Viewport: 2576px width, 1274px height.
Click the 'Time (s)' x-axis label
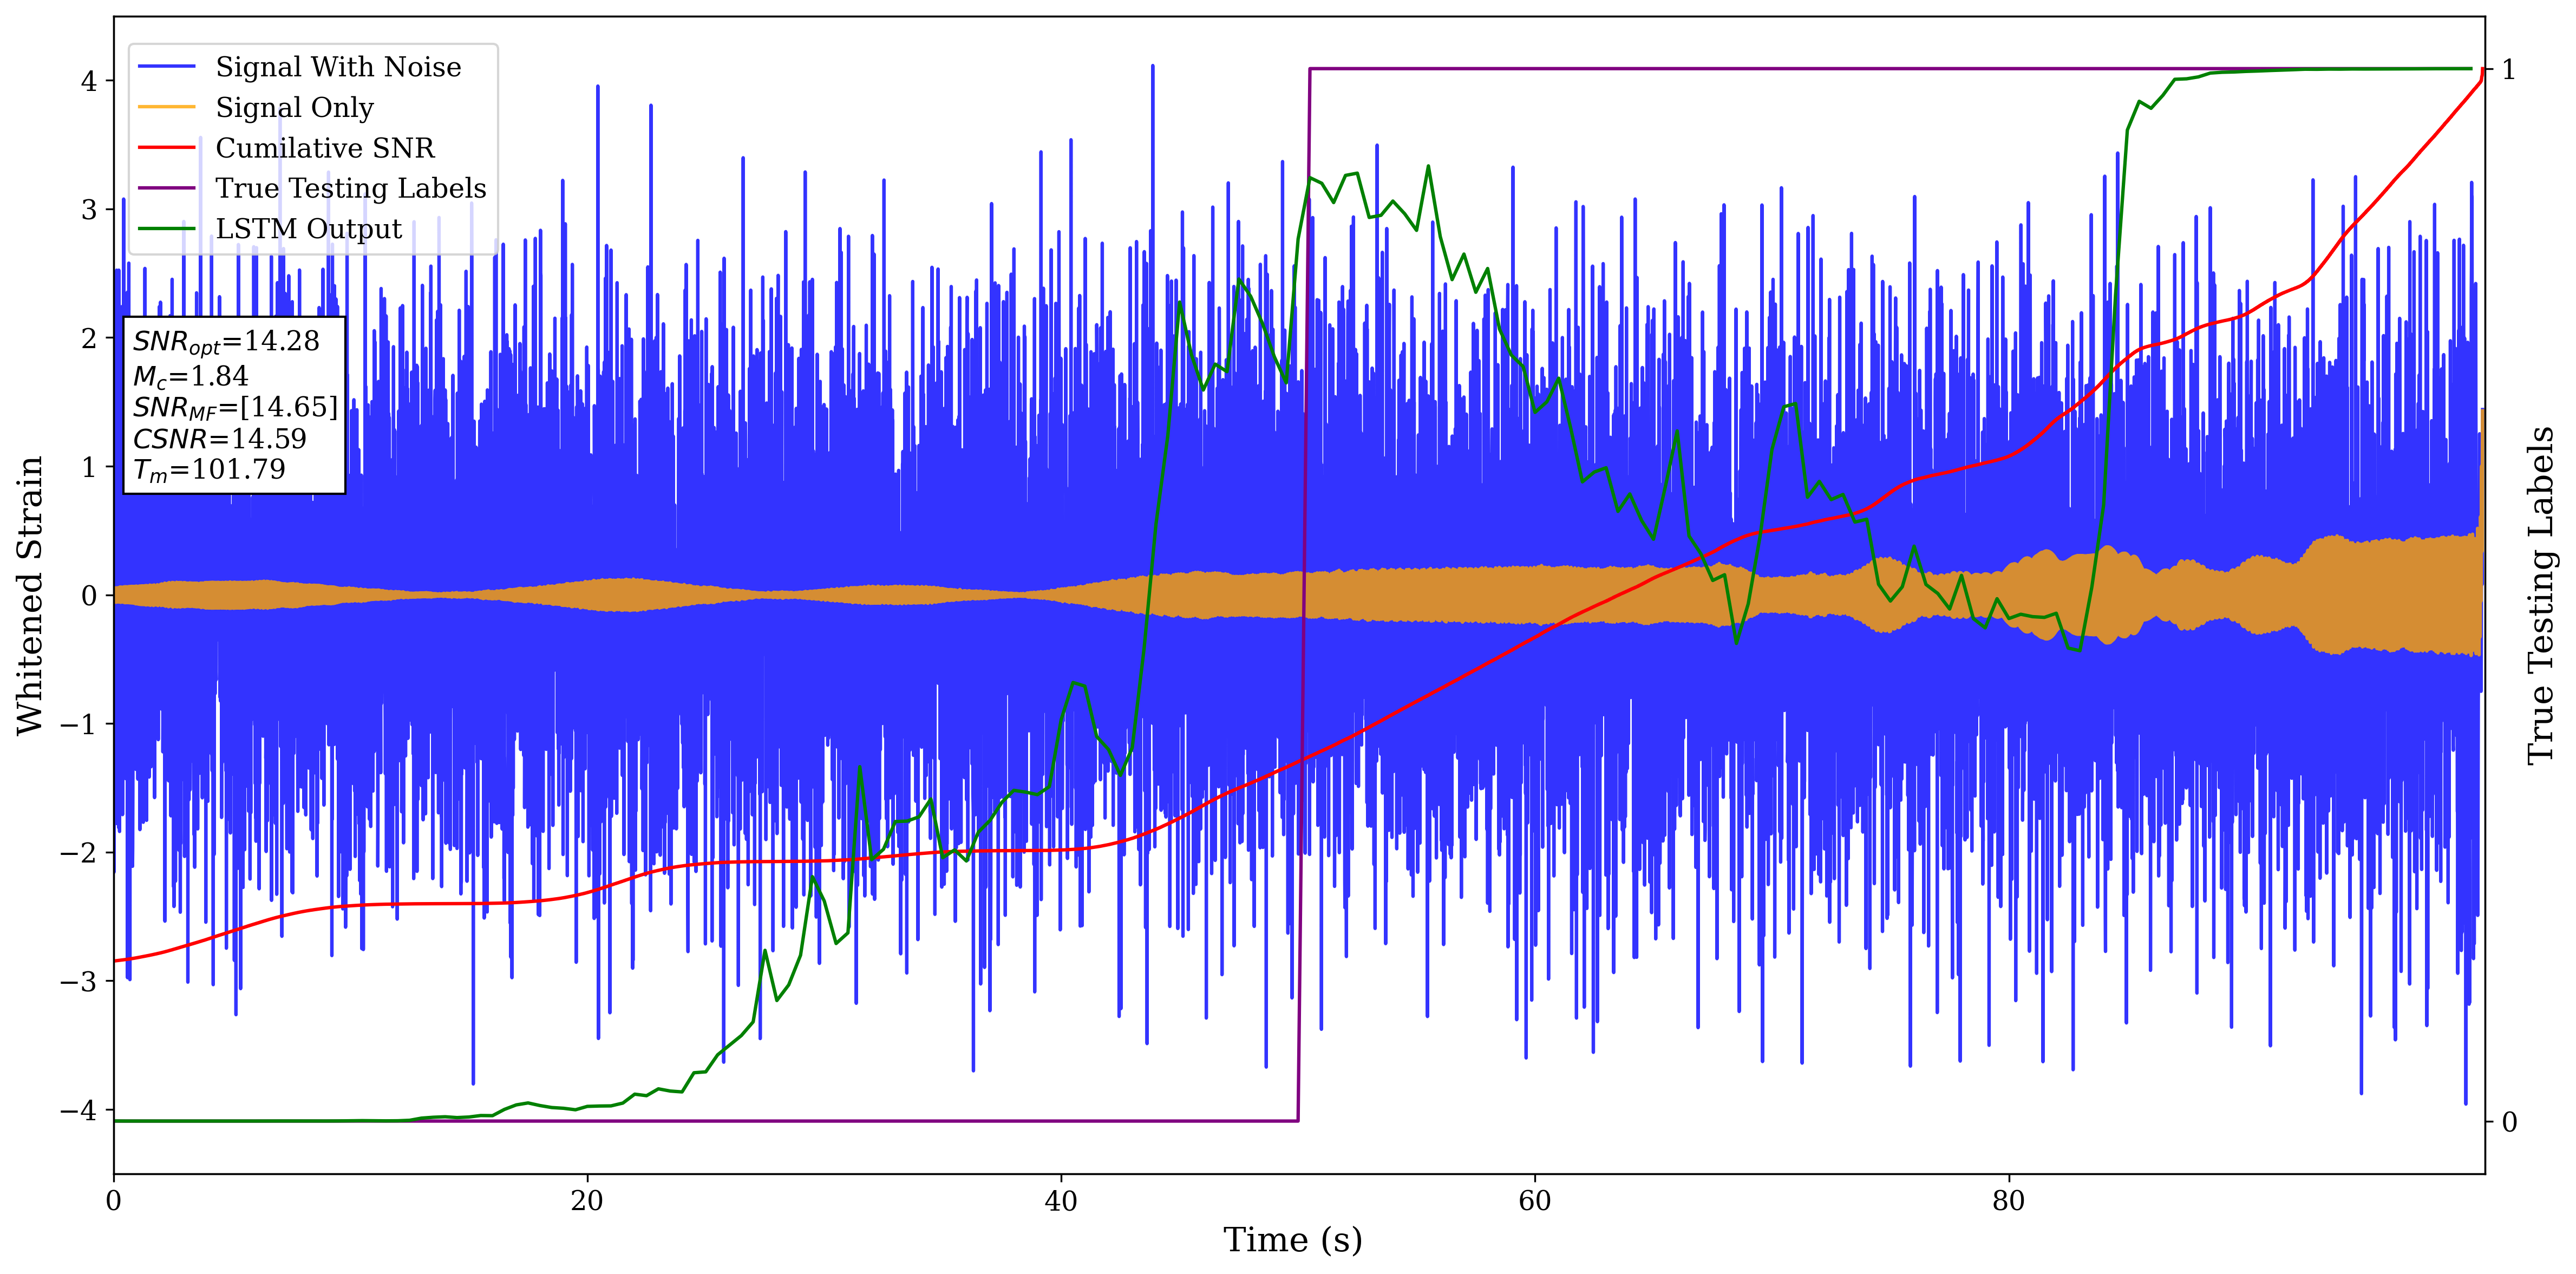click(x=1292, y=1240)
